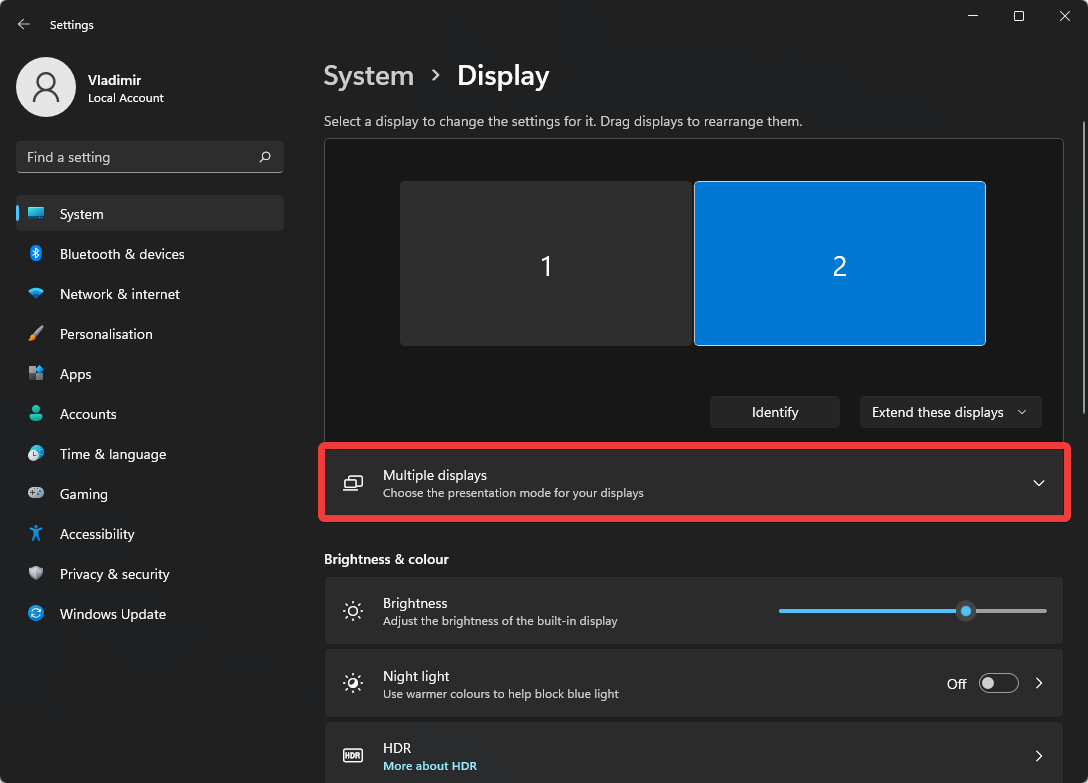Open the Extend these displays dropdown
This screenshot has height=783, width=1088.
[951, 412]
